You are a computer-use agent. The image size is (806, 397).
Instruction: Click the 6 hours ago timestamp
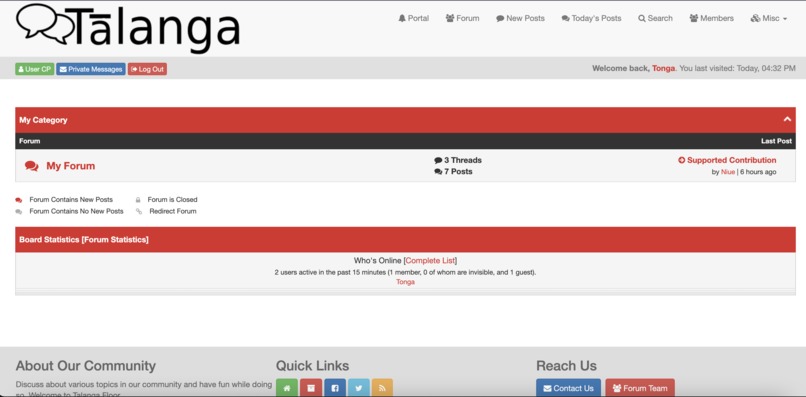[758, 172]
